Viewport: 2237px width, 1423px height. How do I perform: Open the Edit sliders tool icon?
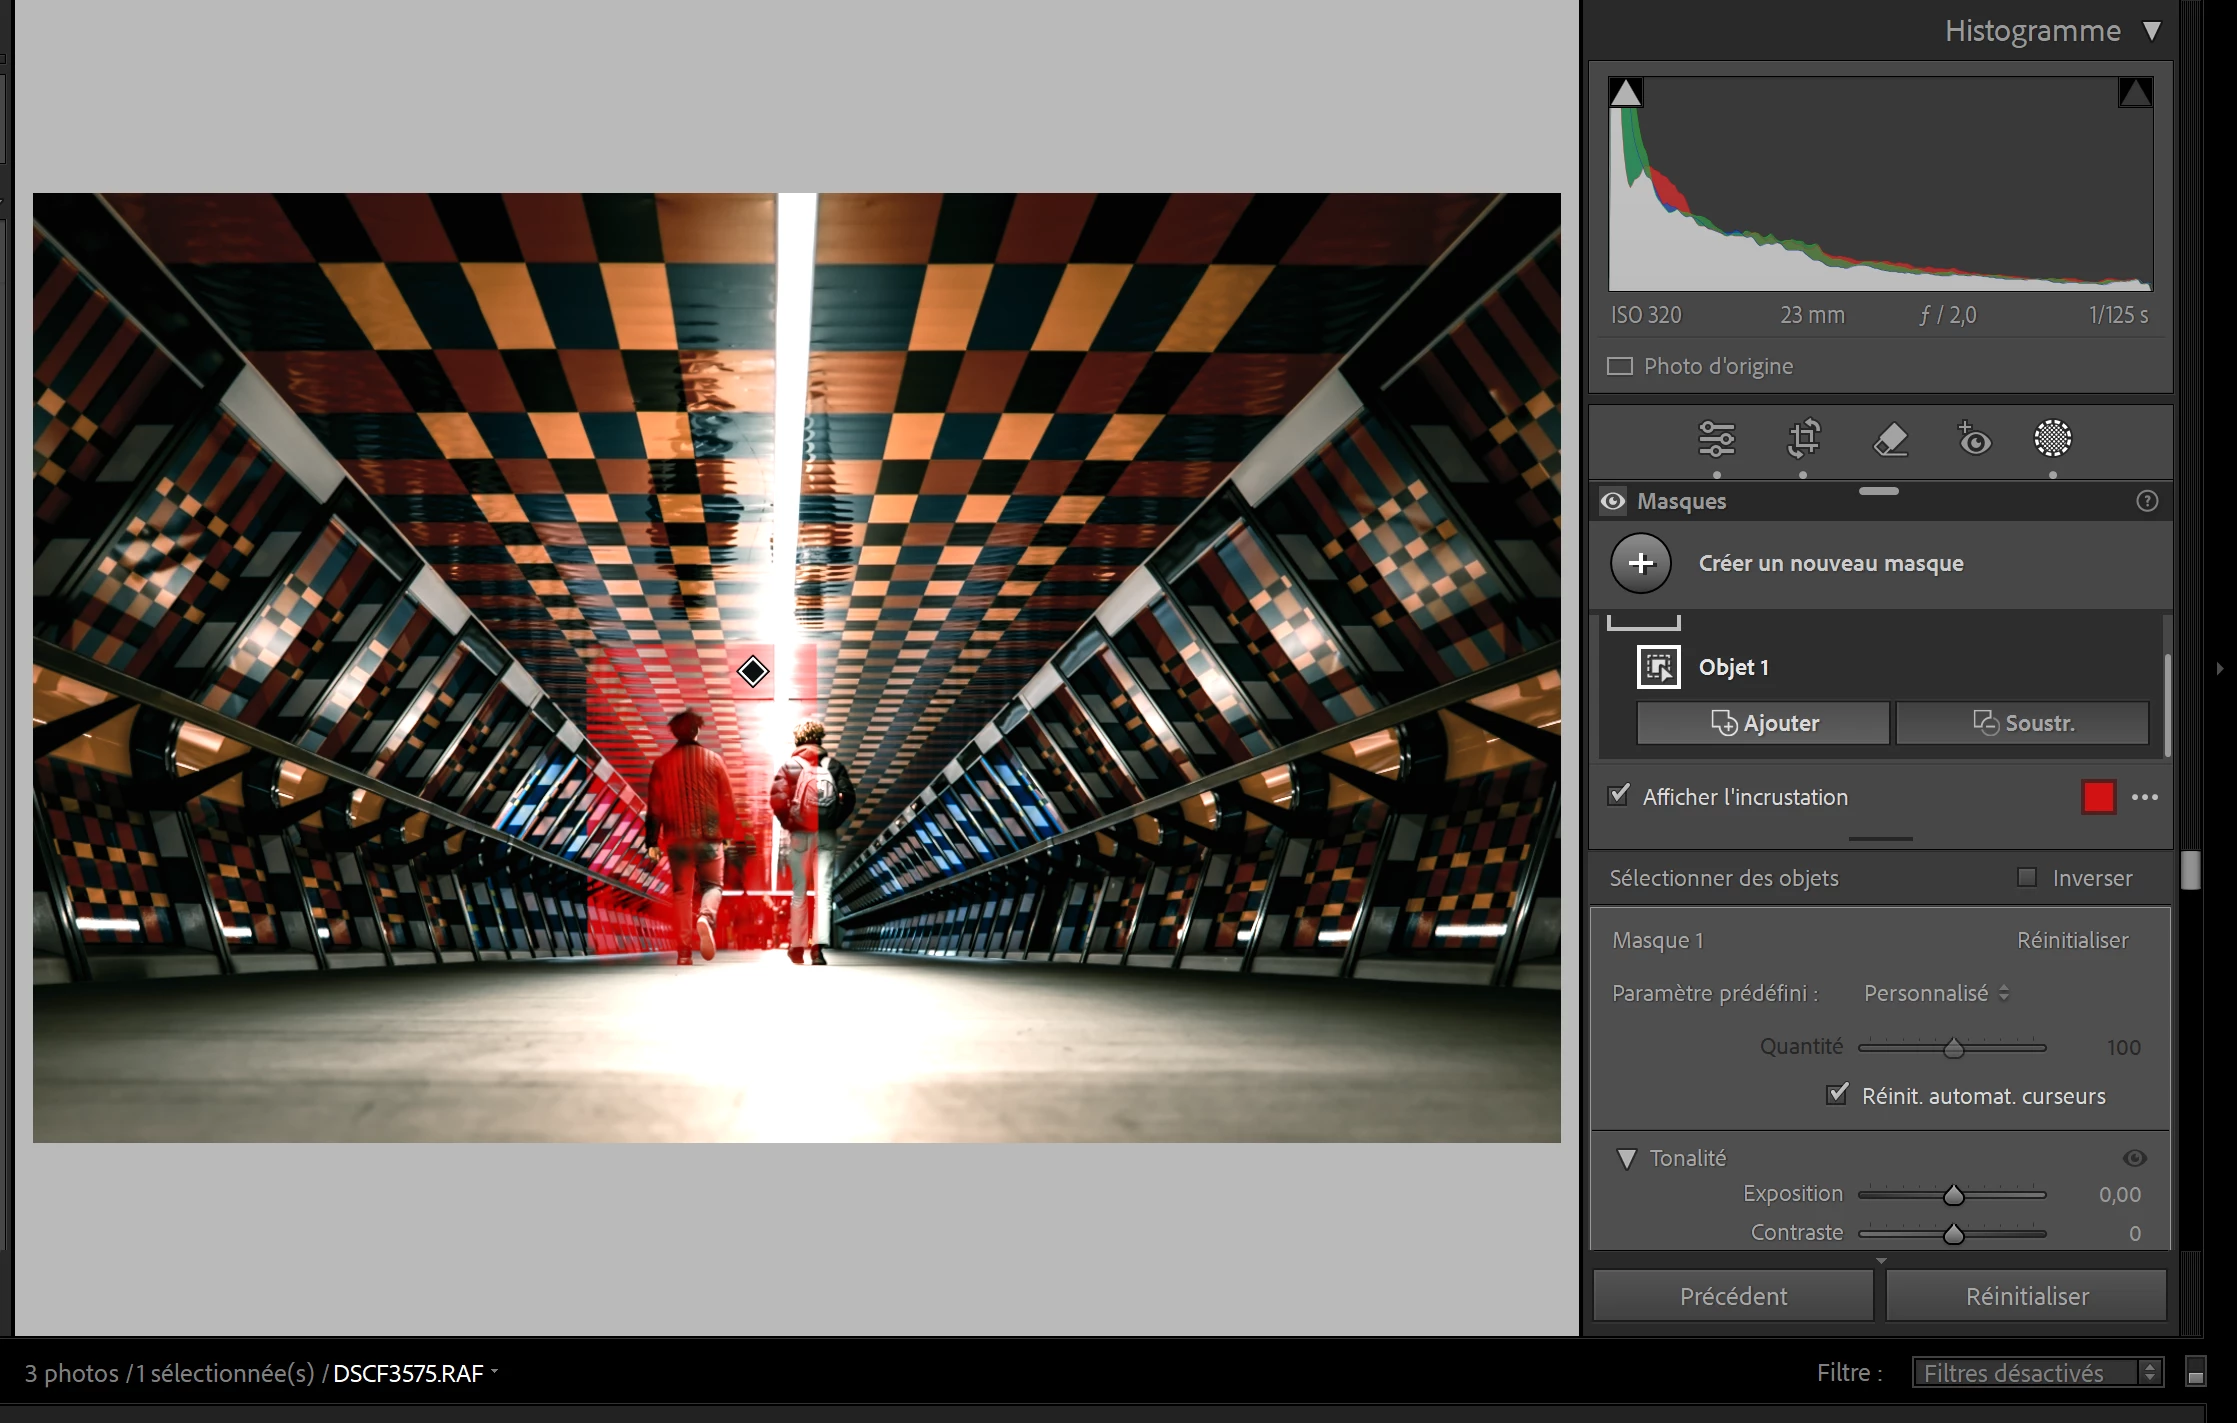(1716, 439)
